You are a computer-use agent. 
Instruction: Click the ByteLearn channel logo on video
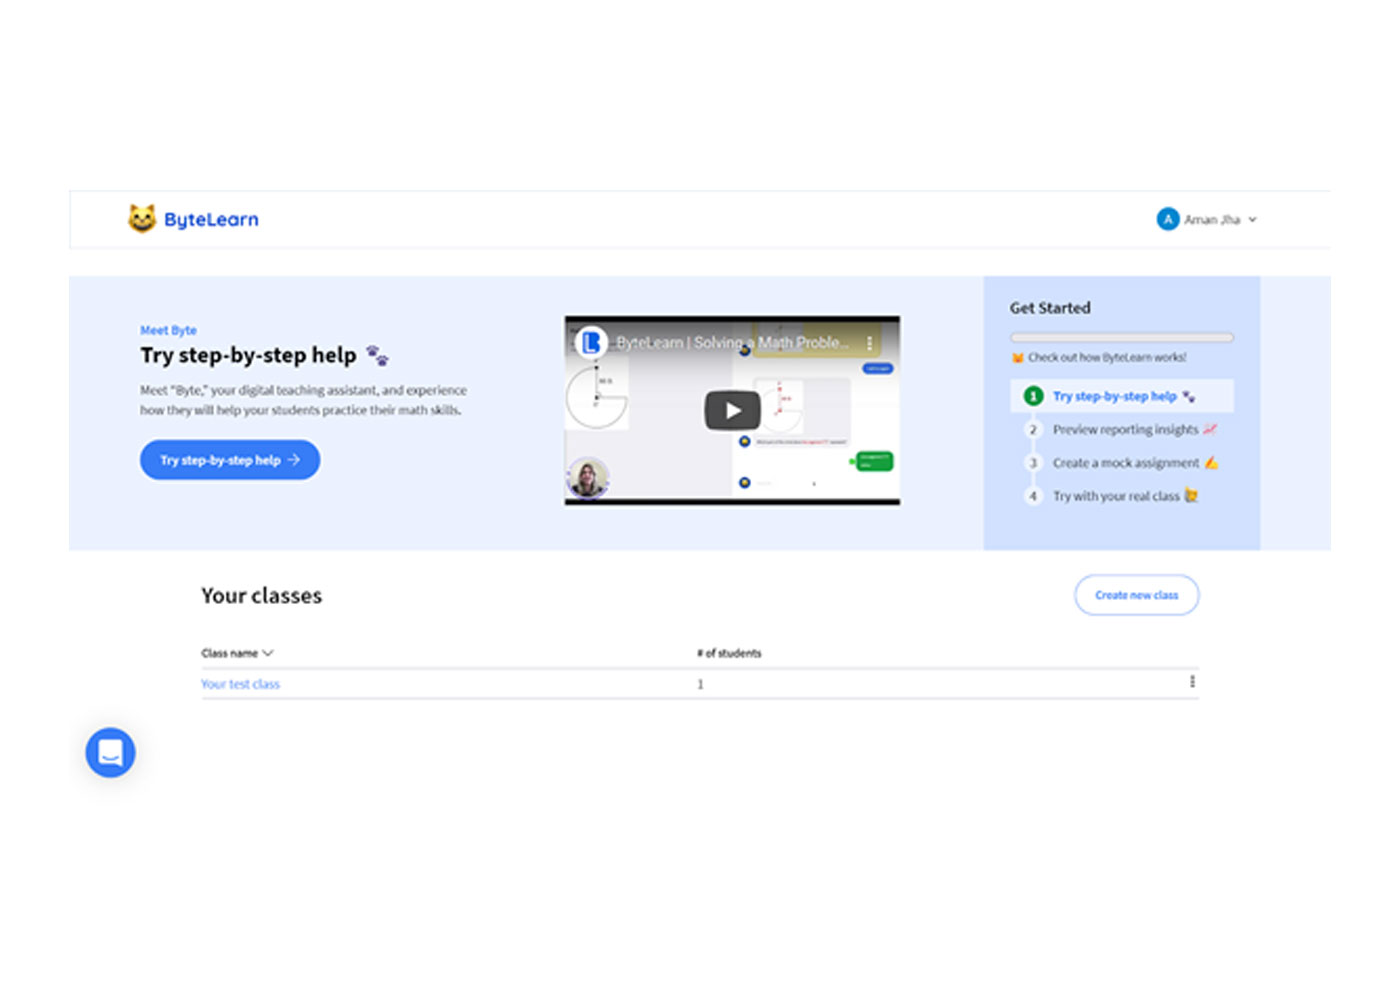pos(591,343)
